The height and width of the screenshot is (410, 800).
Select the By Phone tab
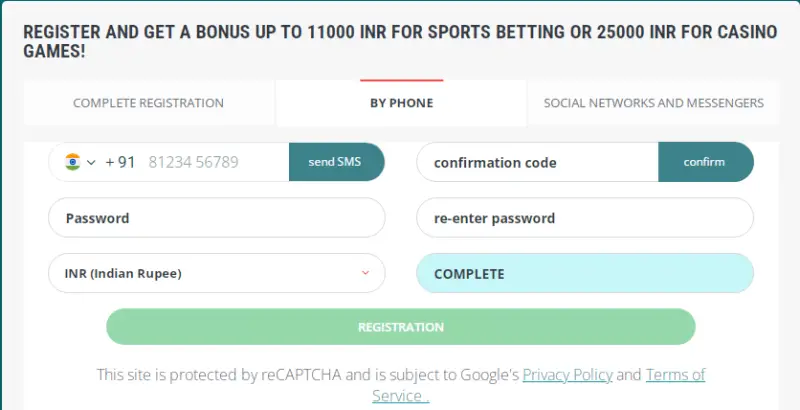pos(401,103)
